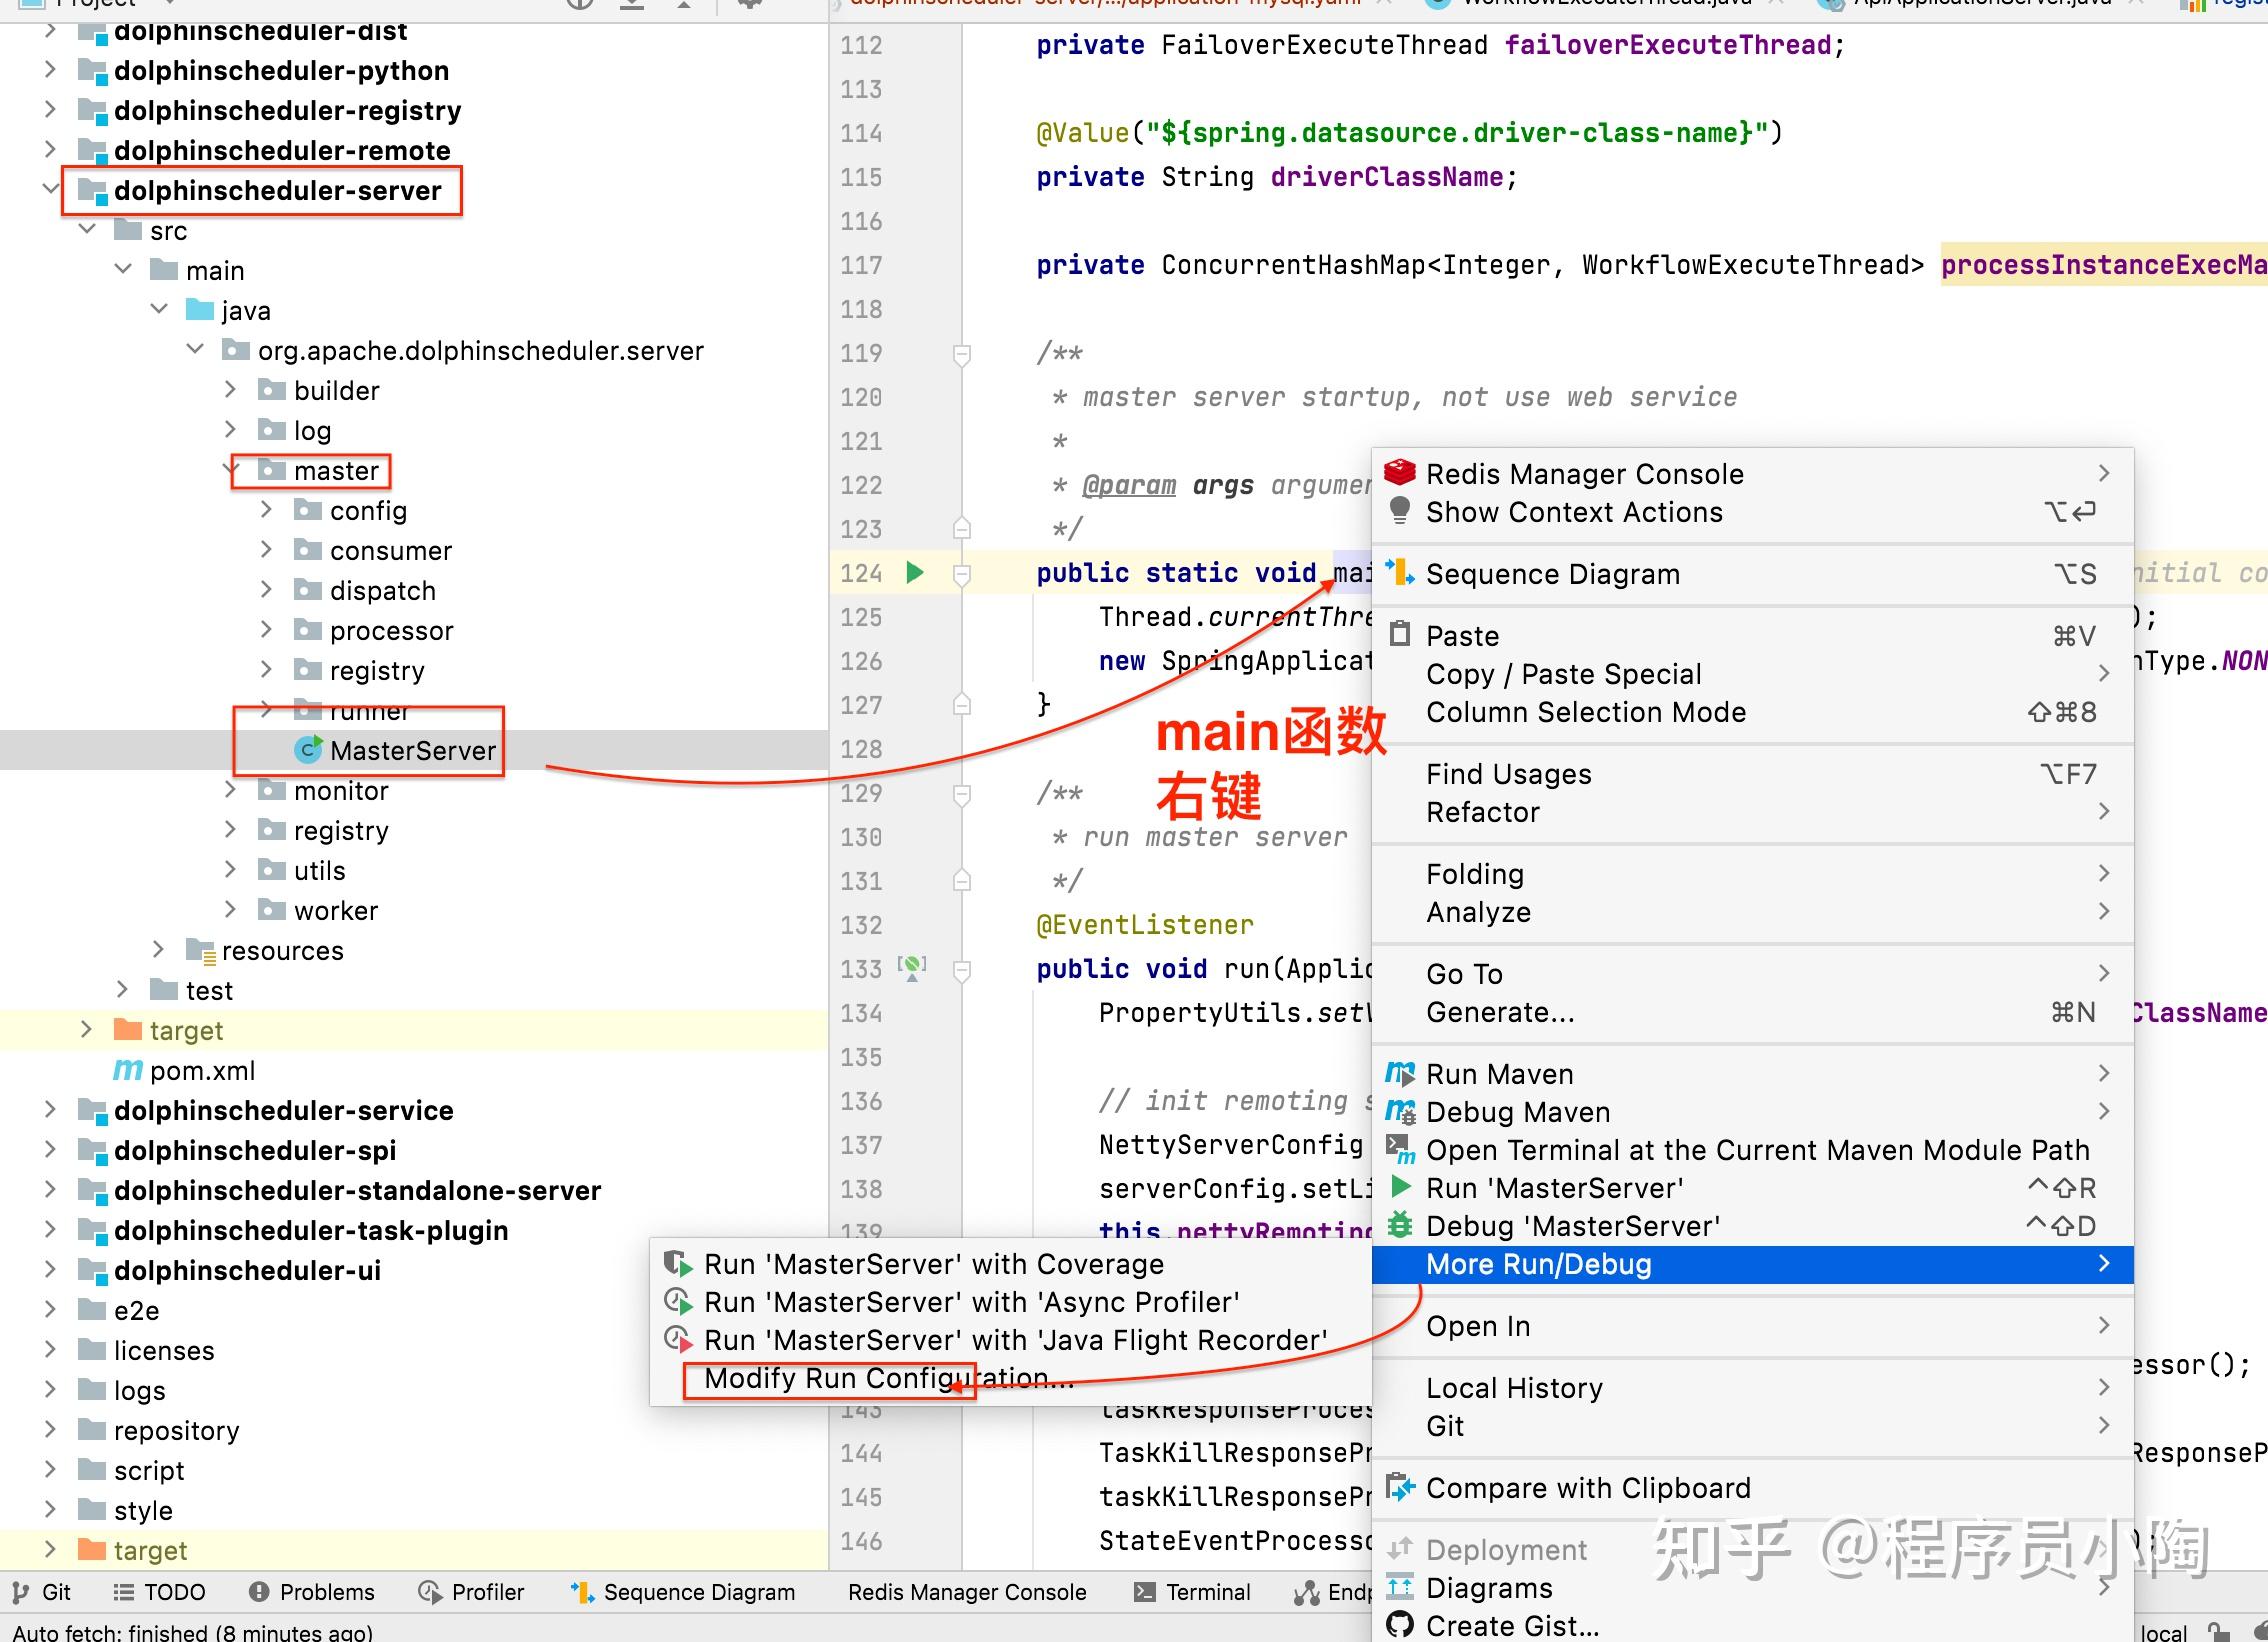
Task: Open the Redis Manager Console tool window
Action: (x=965, y=1592)
